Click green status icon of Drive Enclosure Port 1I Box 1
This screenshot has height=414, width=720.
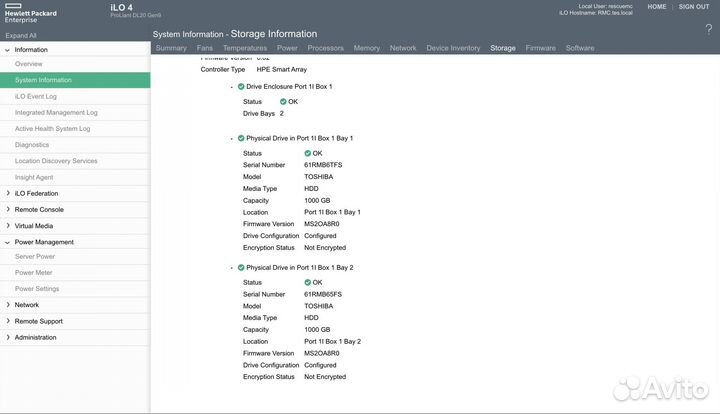coord(241,86)
